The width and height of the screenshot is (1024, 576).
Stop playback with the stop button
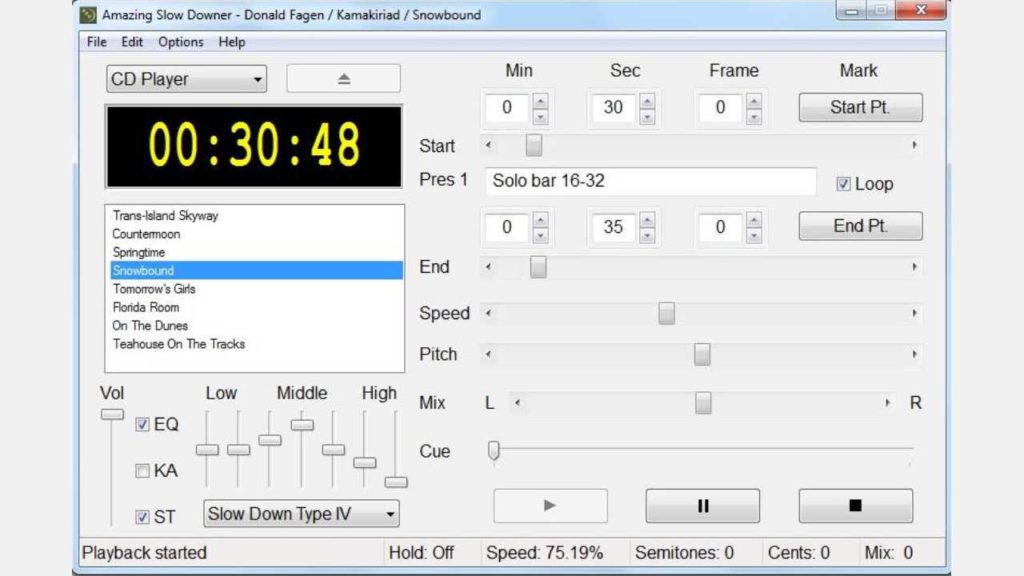coord(856,505)
